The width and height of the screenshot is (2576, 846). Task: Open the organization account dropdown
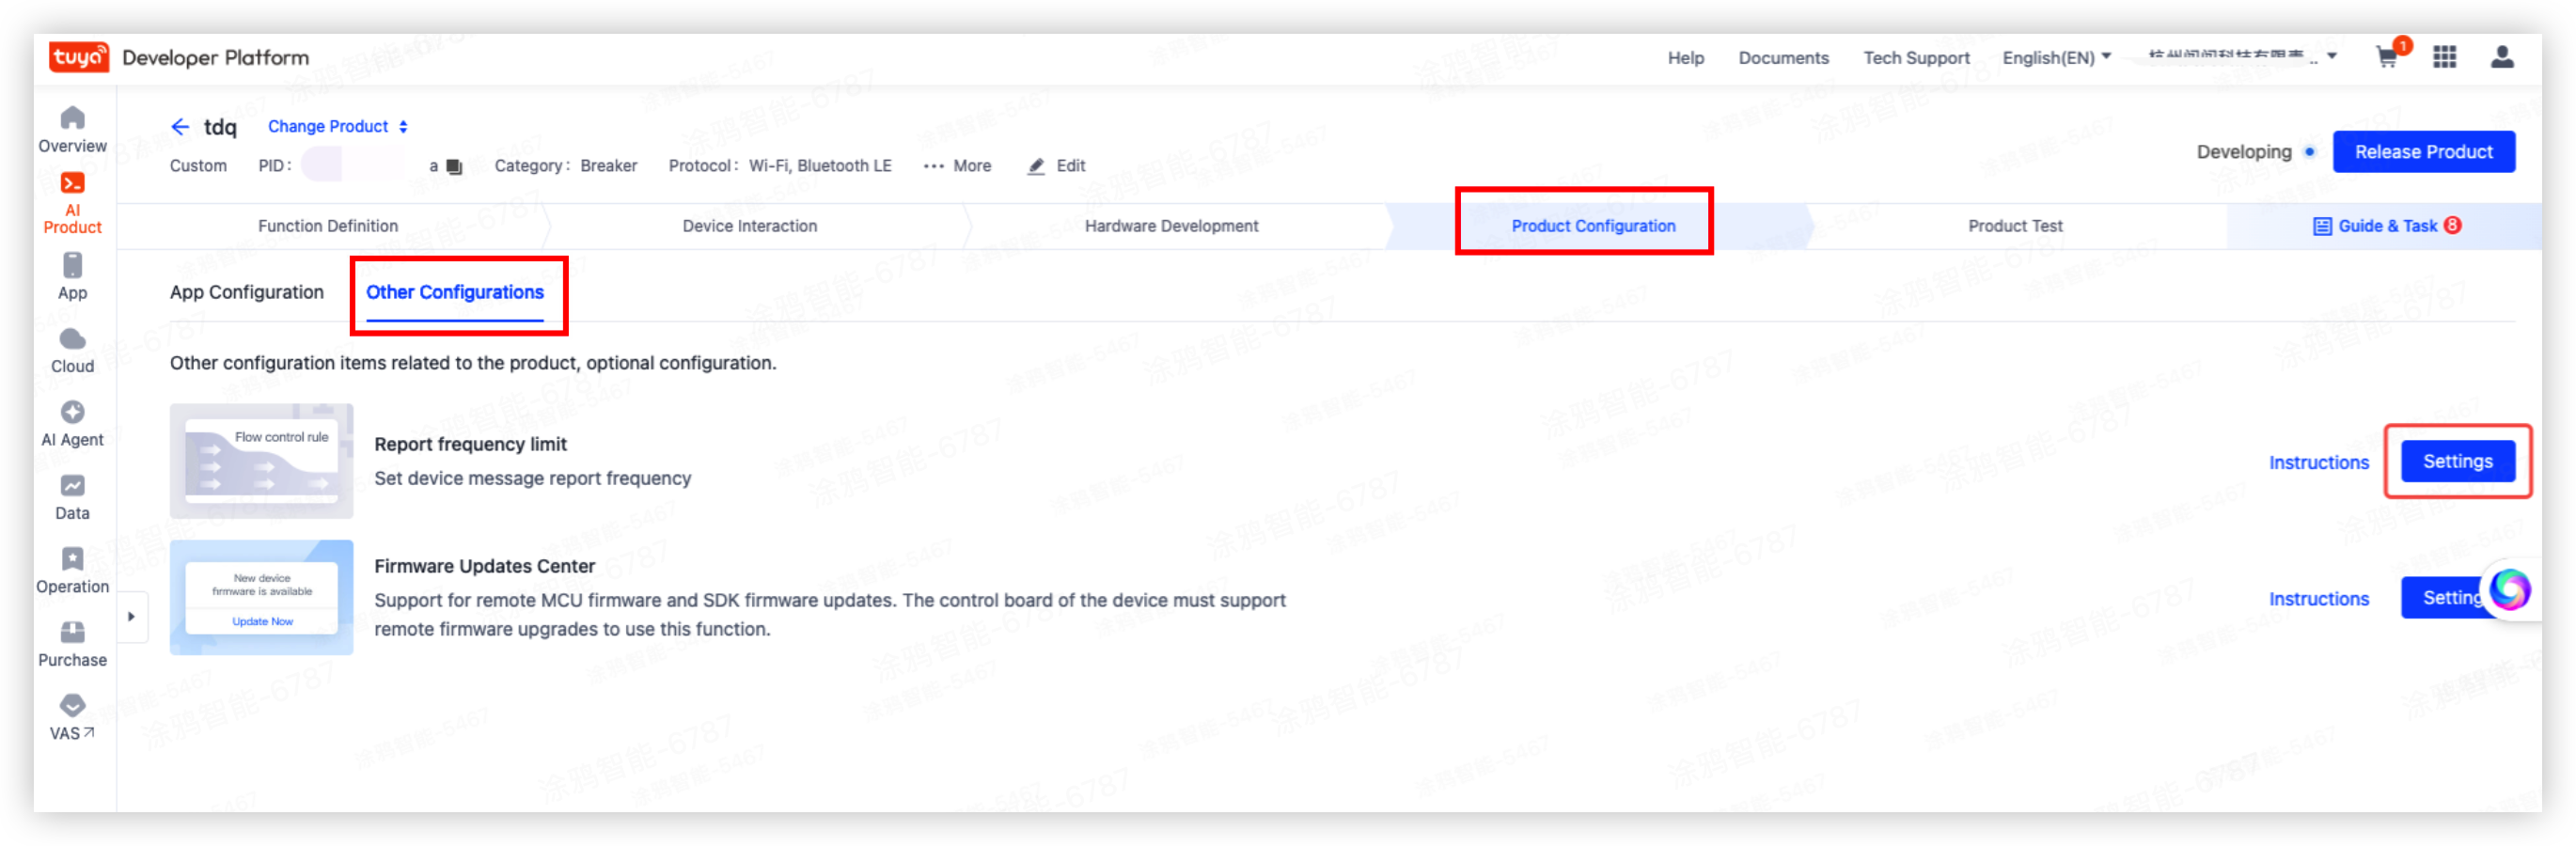(2241, 57)
